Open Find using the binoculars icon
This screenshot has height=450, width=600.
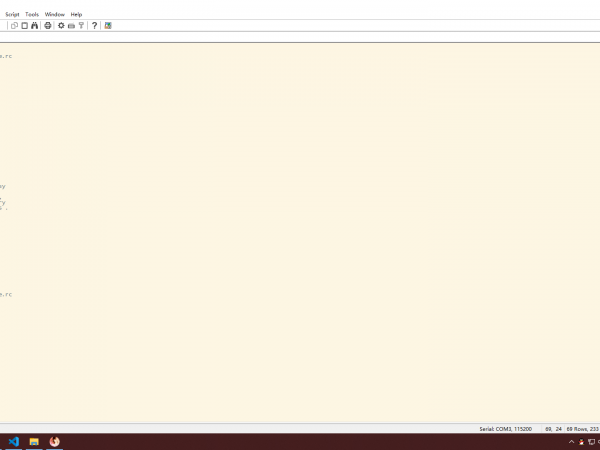(34, 25)
